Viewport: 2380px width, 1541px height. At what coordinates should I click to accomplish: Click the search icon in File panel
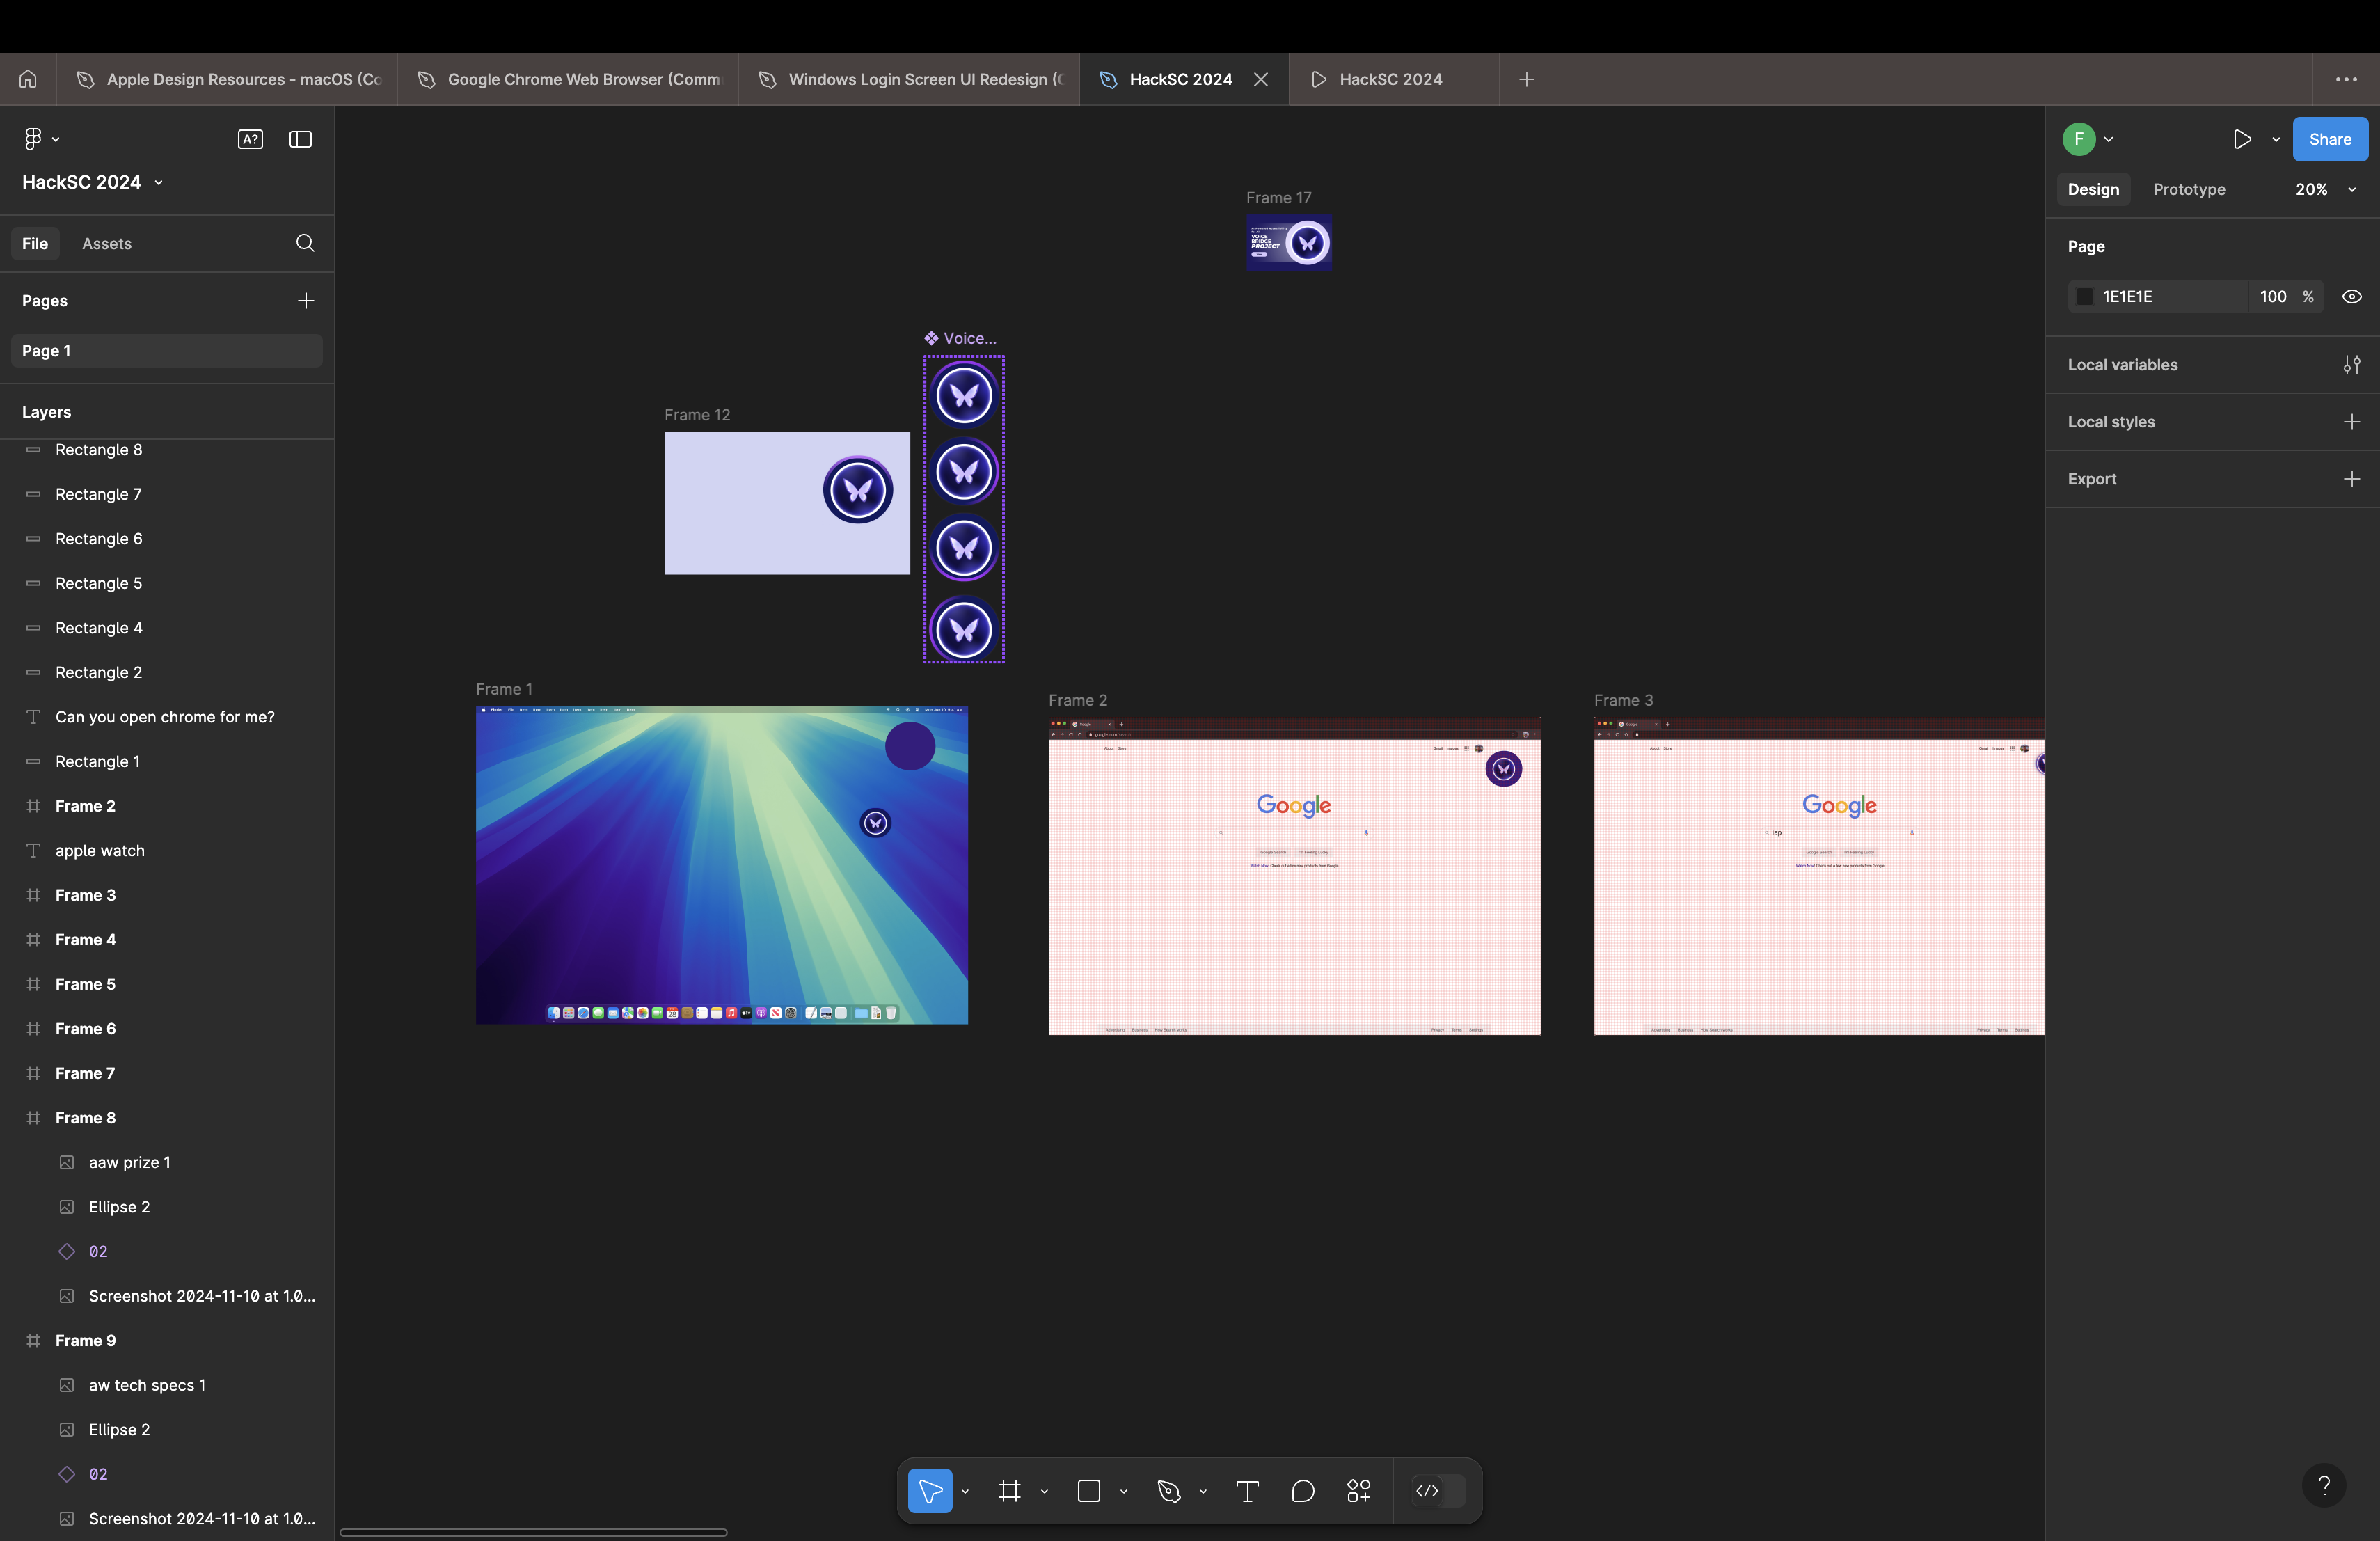[x=305, y=243]
